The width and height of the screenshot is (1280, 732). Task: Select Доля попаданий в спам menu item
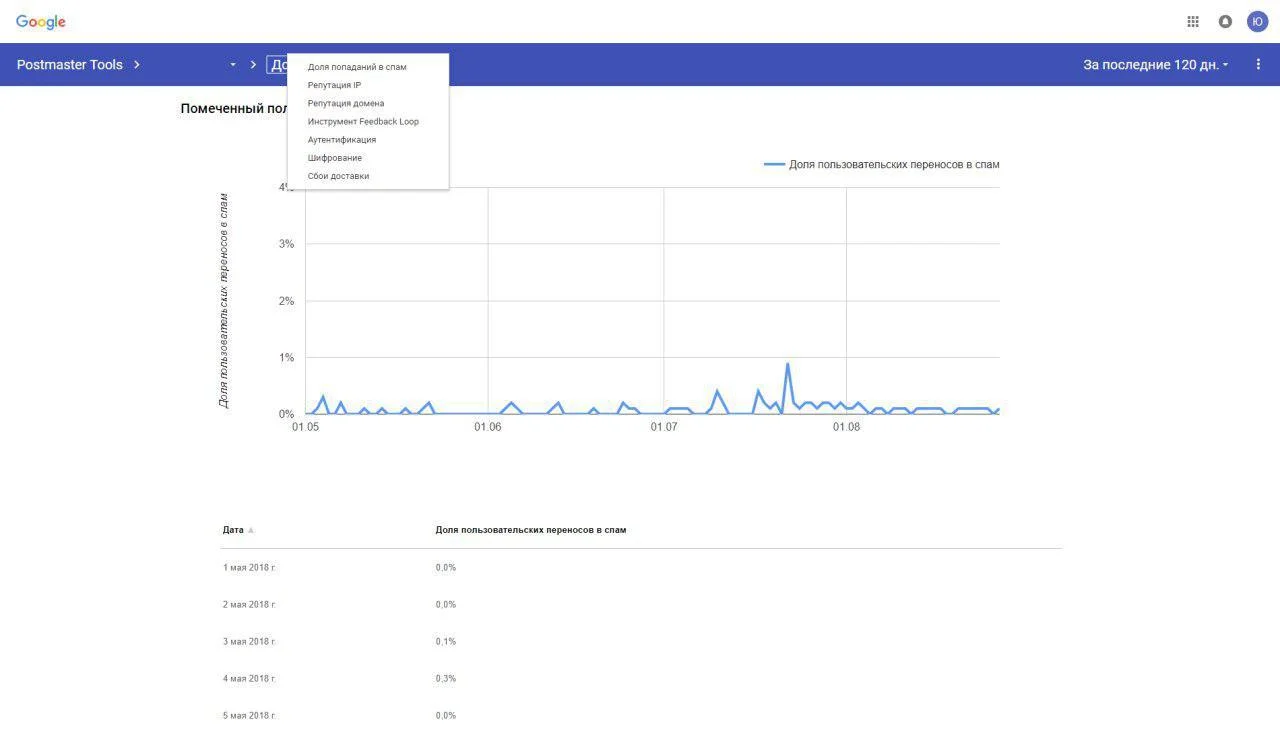(357, 67)
